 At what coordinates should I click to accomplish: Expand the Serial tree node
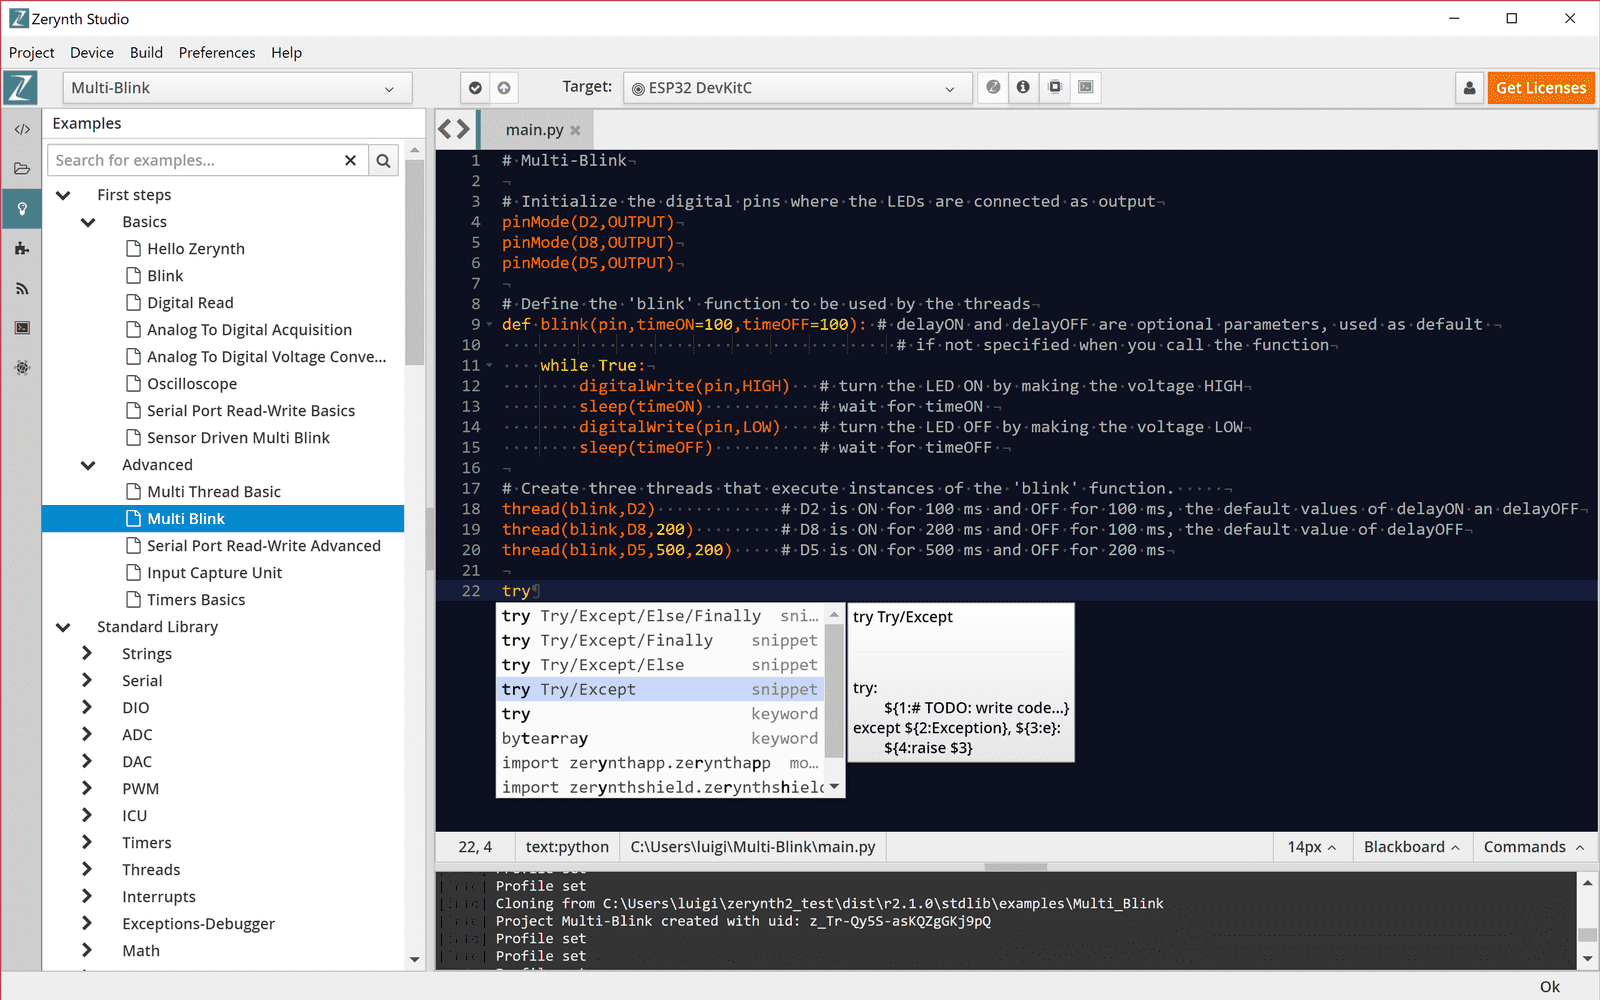[x=87, y=680]
